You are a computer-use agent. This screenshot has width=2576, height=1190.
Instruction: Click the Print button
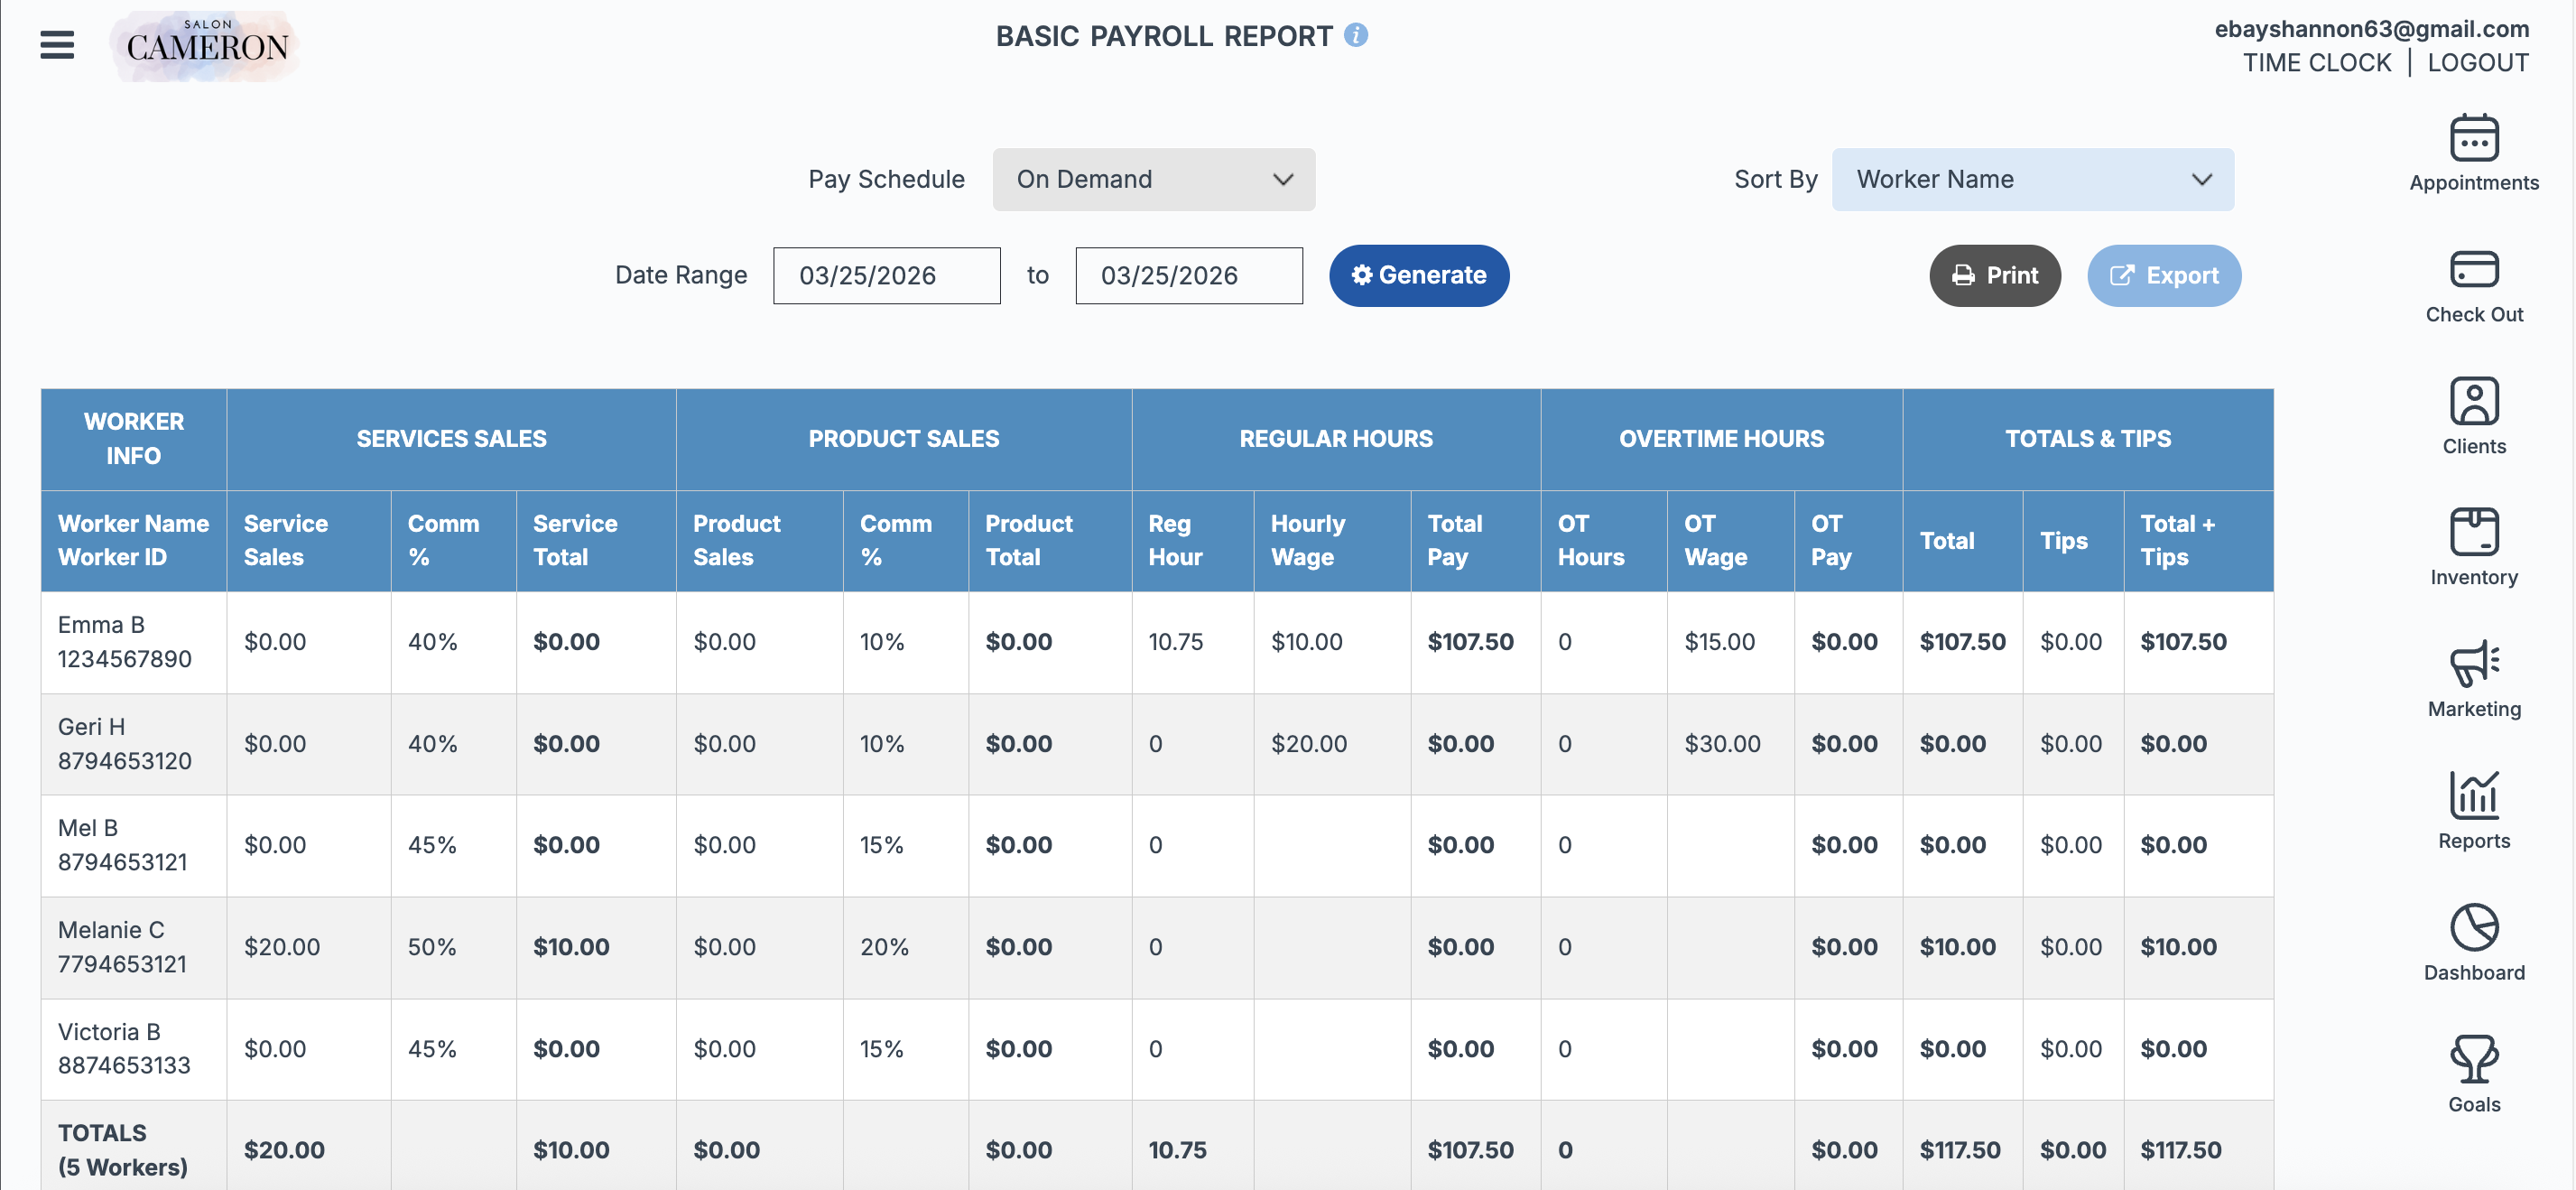click(1994, 276)
